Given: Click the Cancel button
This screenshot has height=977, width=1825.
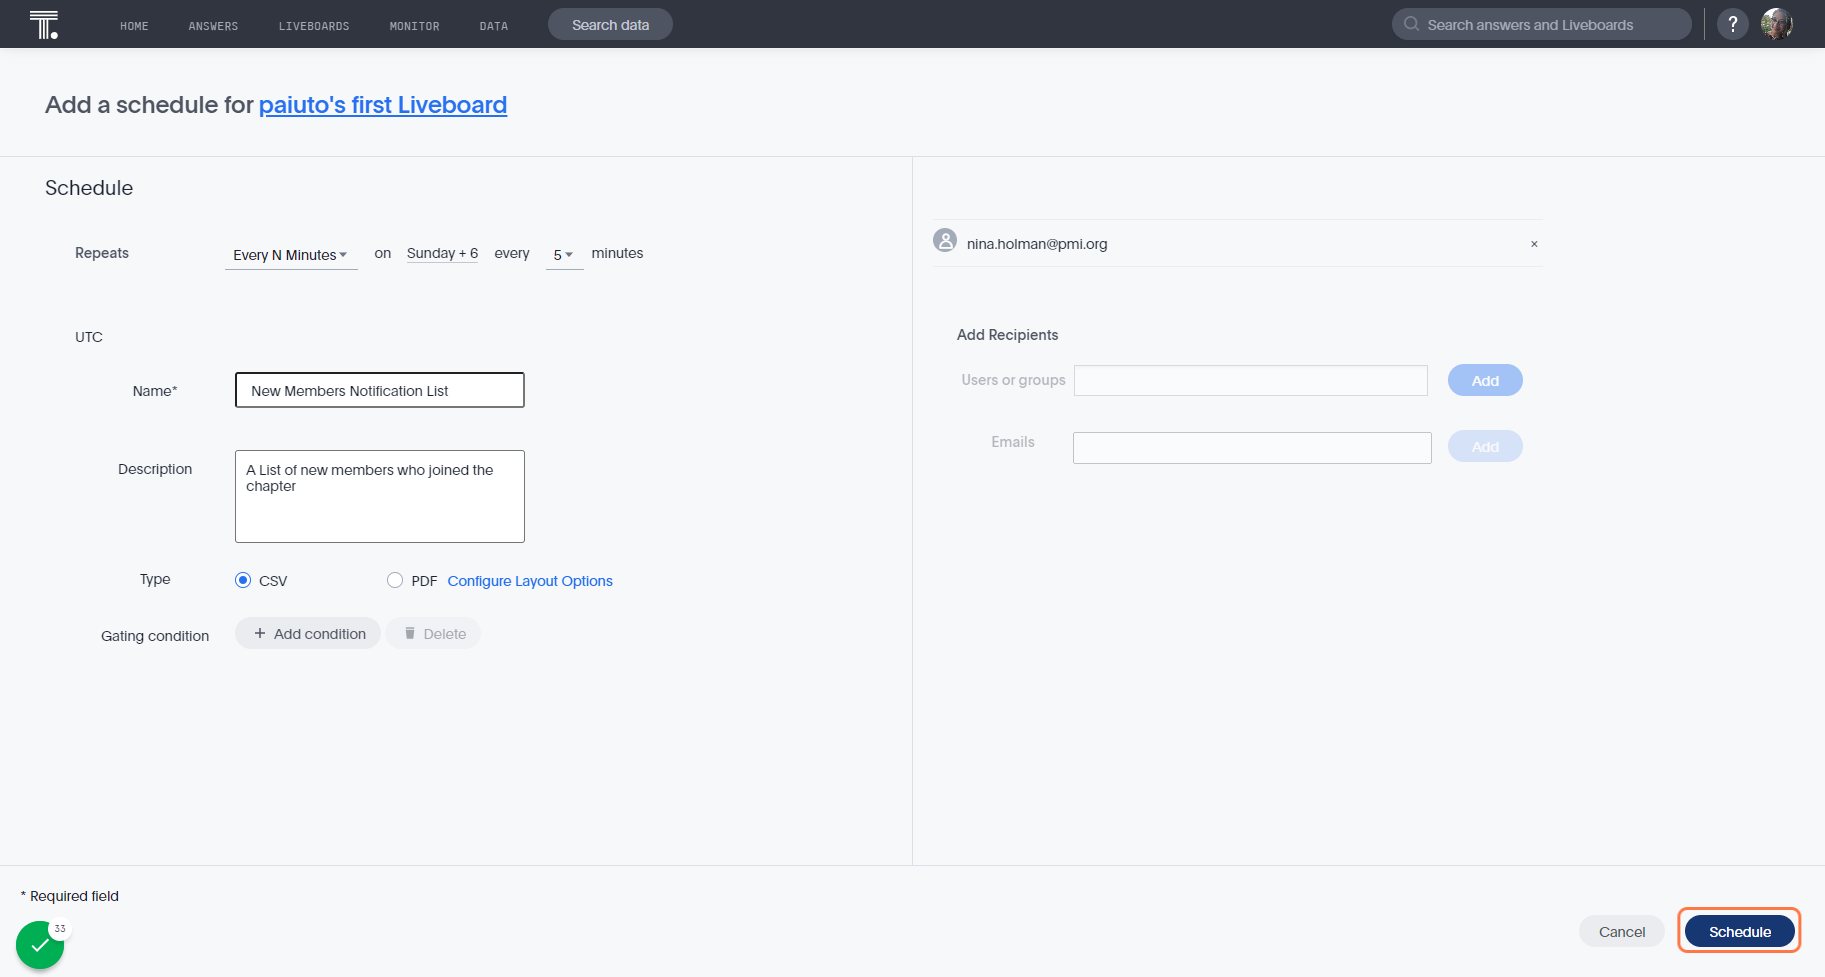Looking at the screenshot, I should 1621,931.
